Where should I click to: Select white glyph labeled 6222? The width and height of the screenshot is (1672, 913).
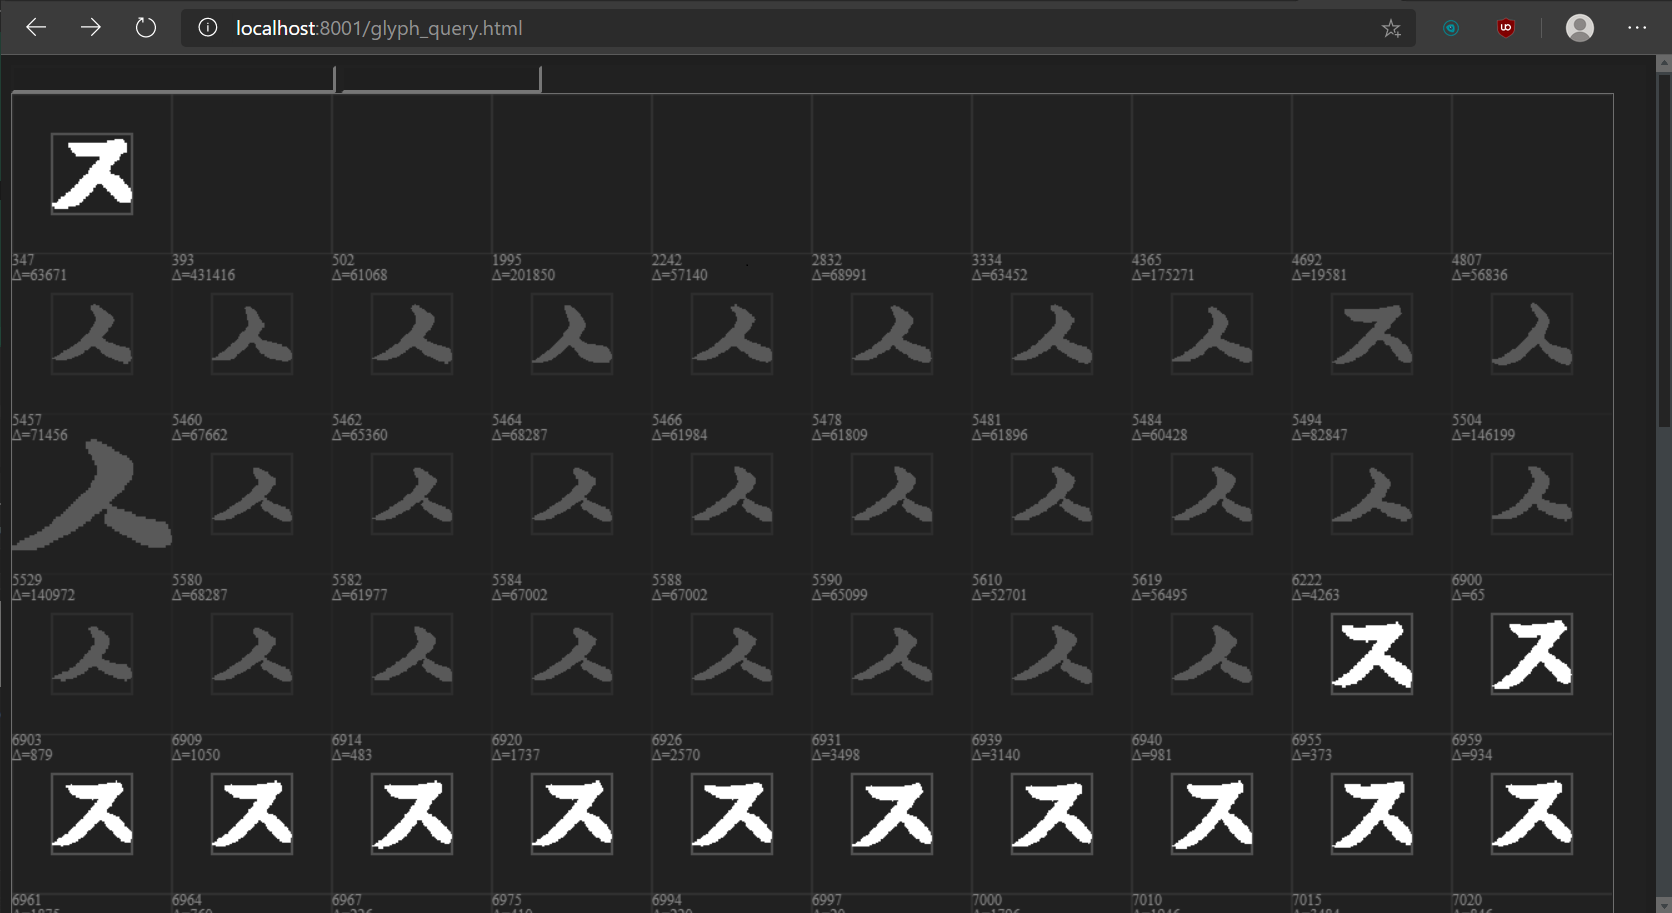(1372, 654)
